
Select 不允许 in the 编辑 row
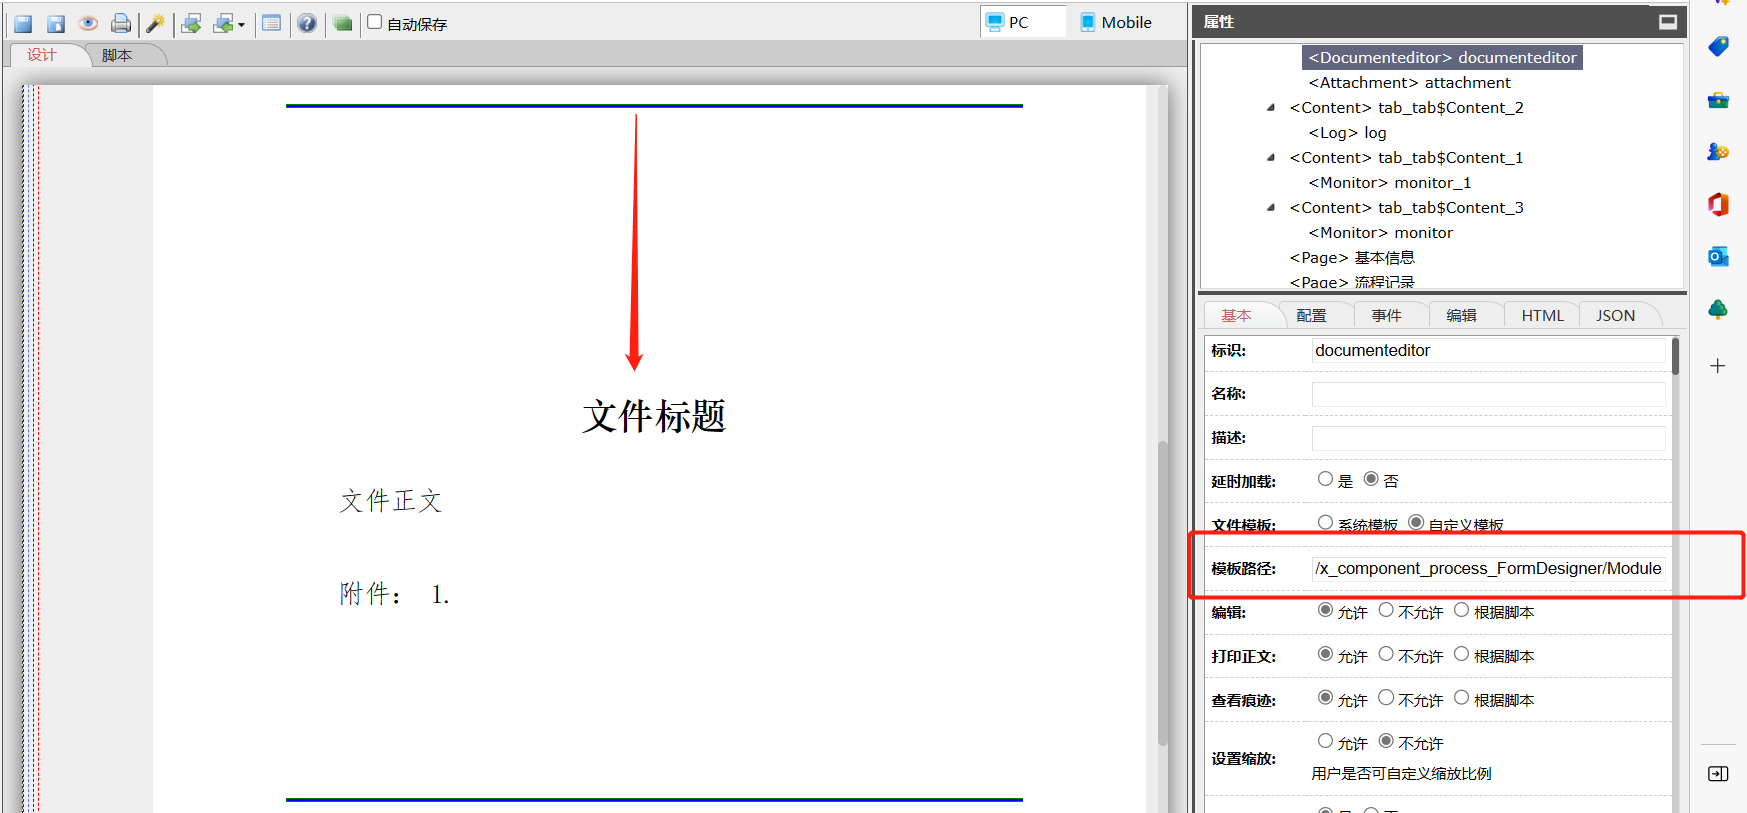pos(1386,610)
